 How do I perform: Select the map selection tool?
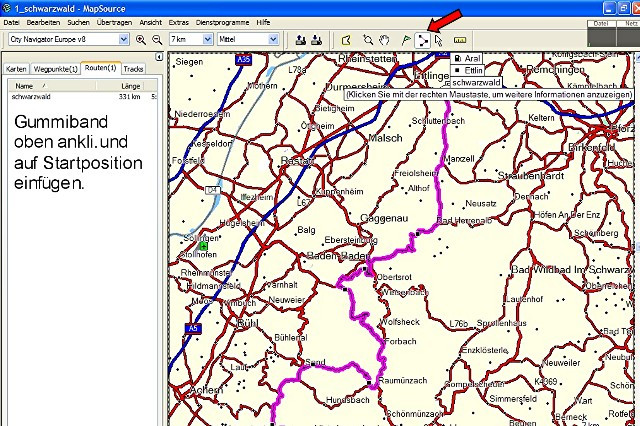click(x=346, y=39)
